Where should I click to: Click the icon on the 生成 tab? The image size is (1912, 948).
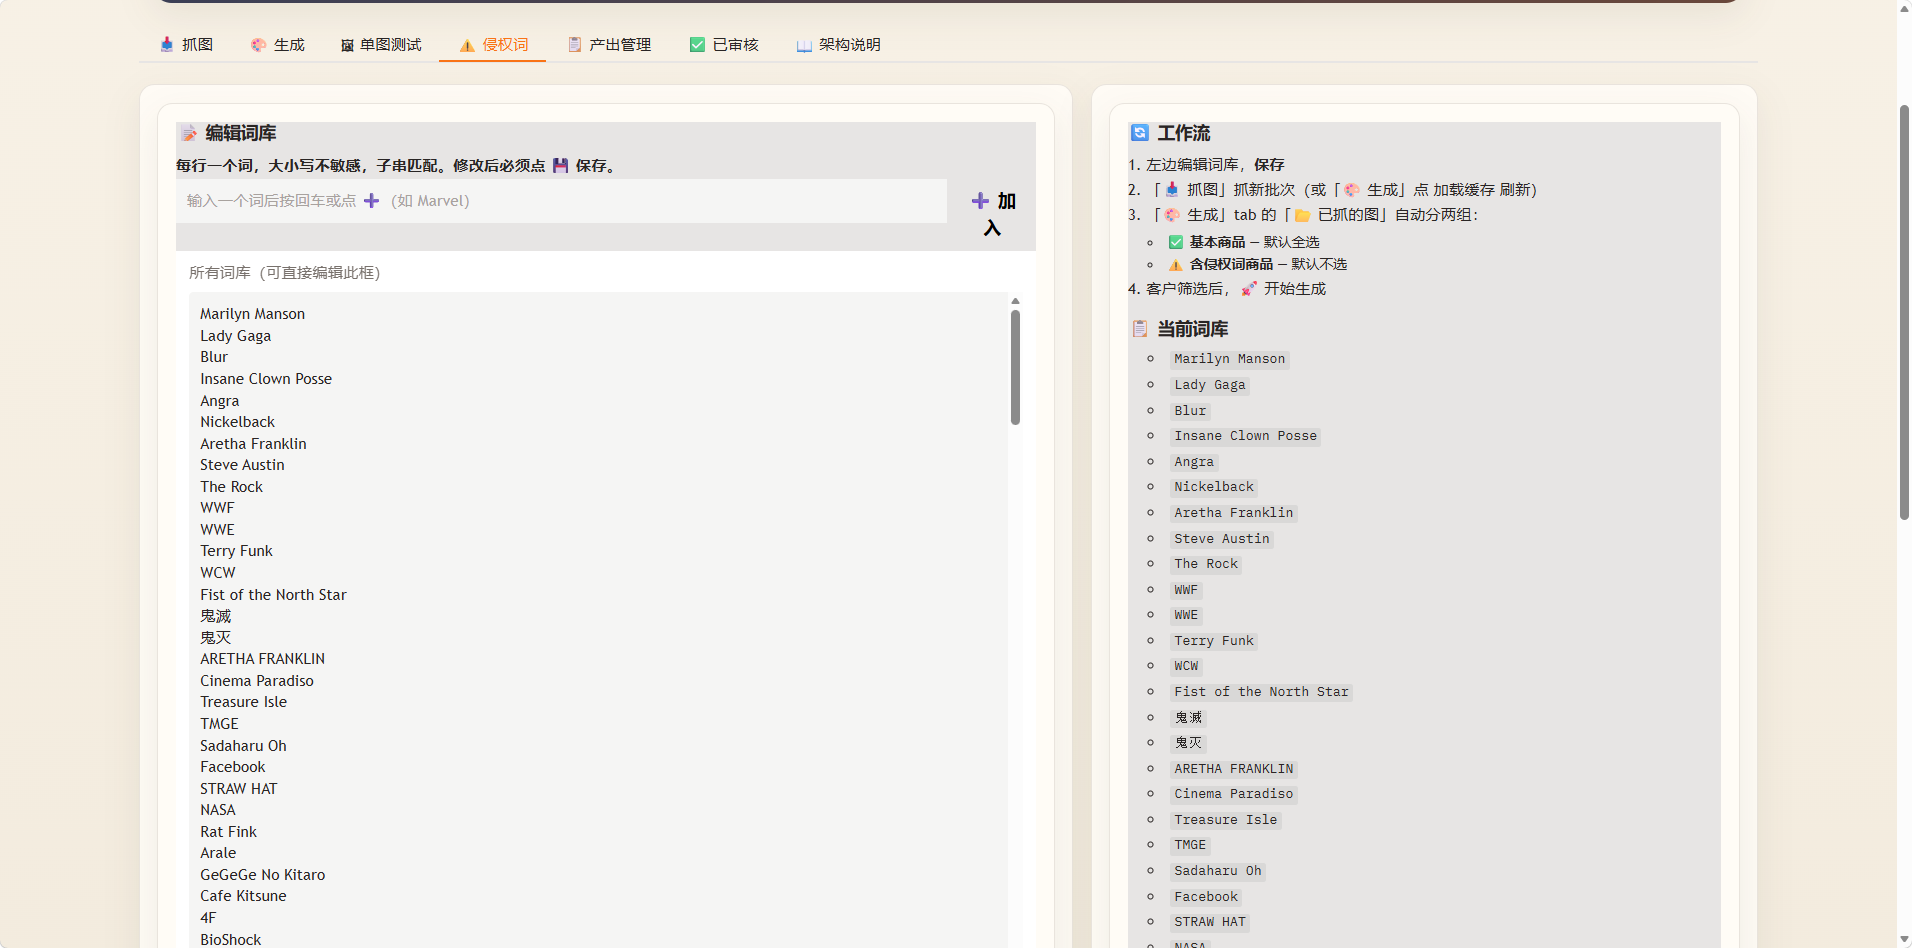(258, 45)
